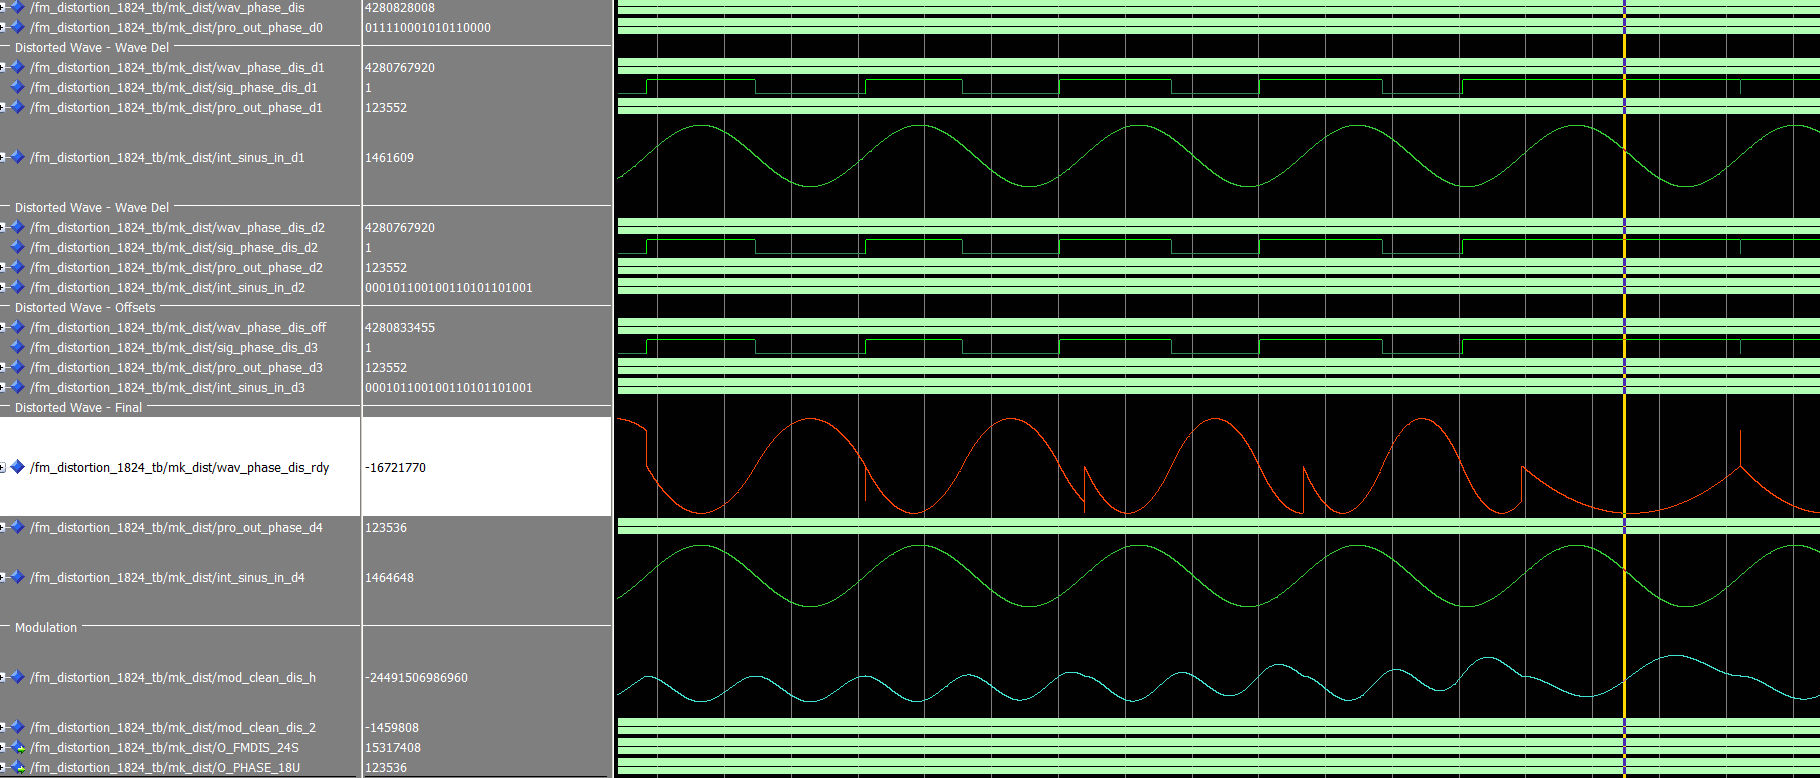
Task: Select the wav_phase_dis_d1 signal name
Action: 177,68
